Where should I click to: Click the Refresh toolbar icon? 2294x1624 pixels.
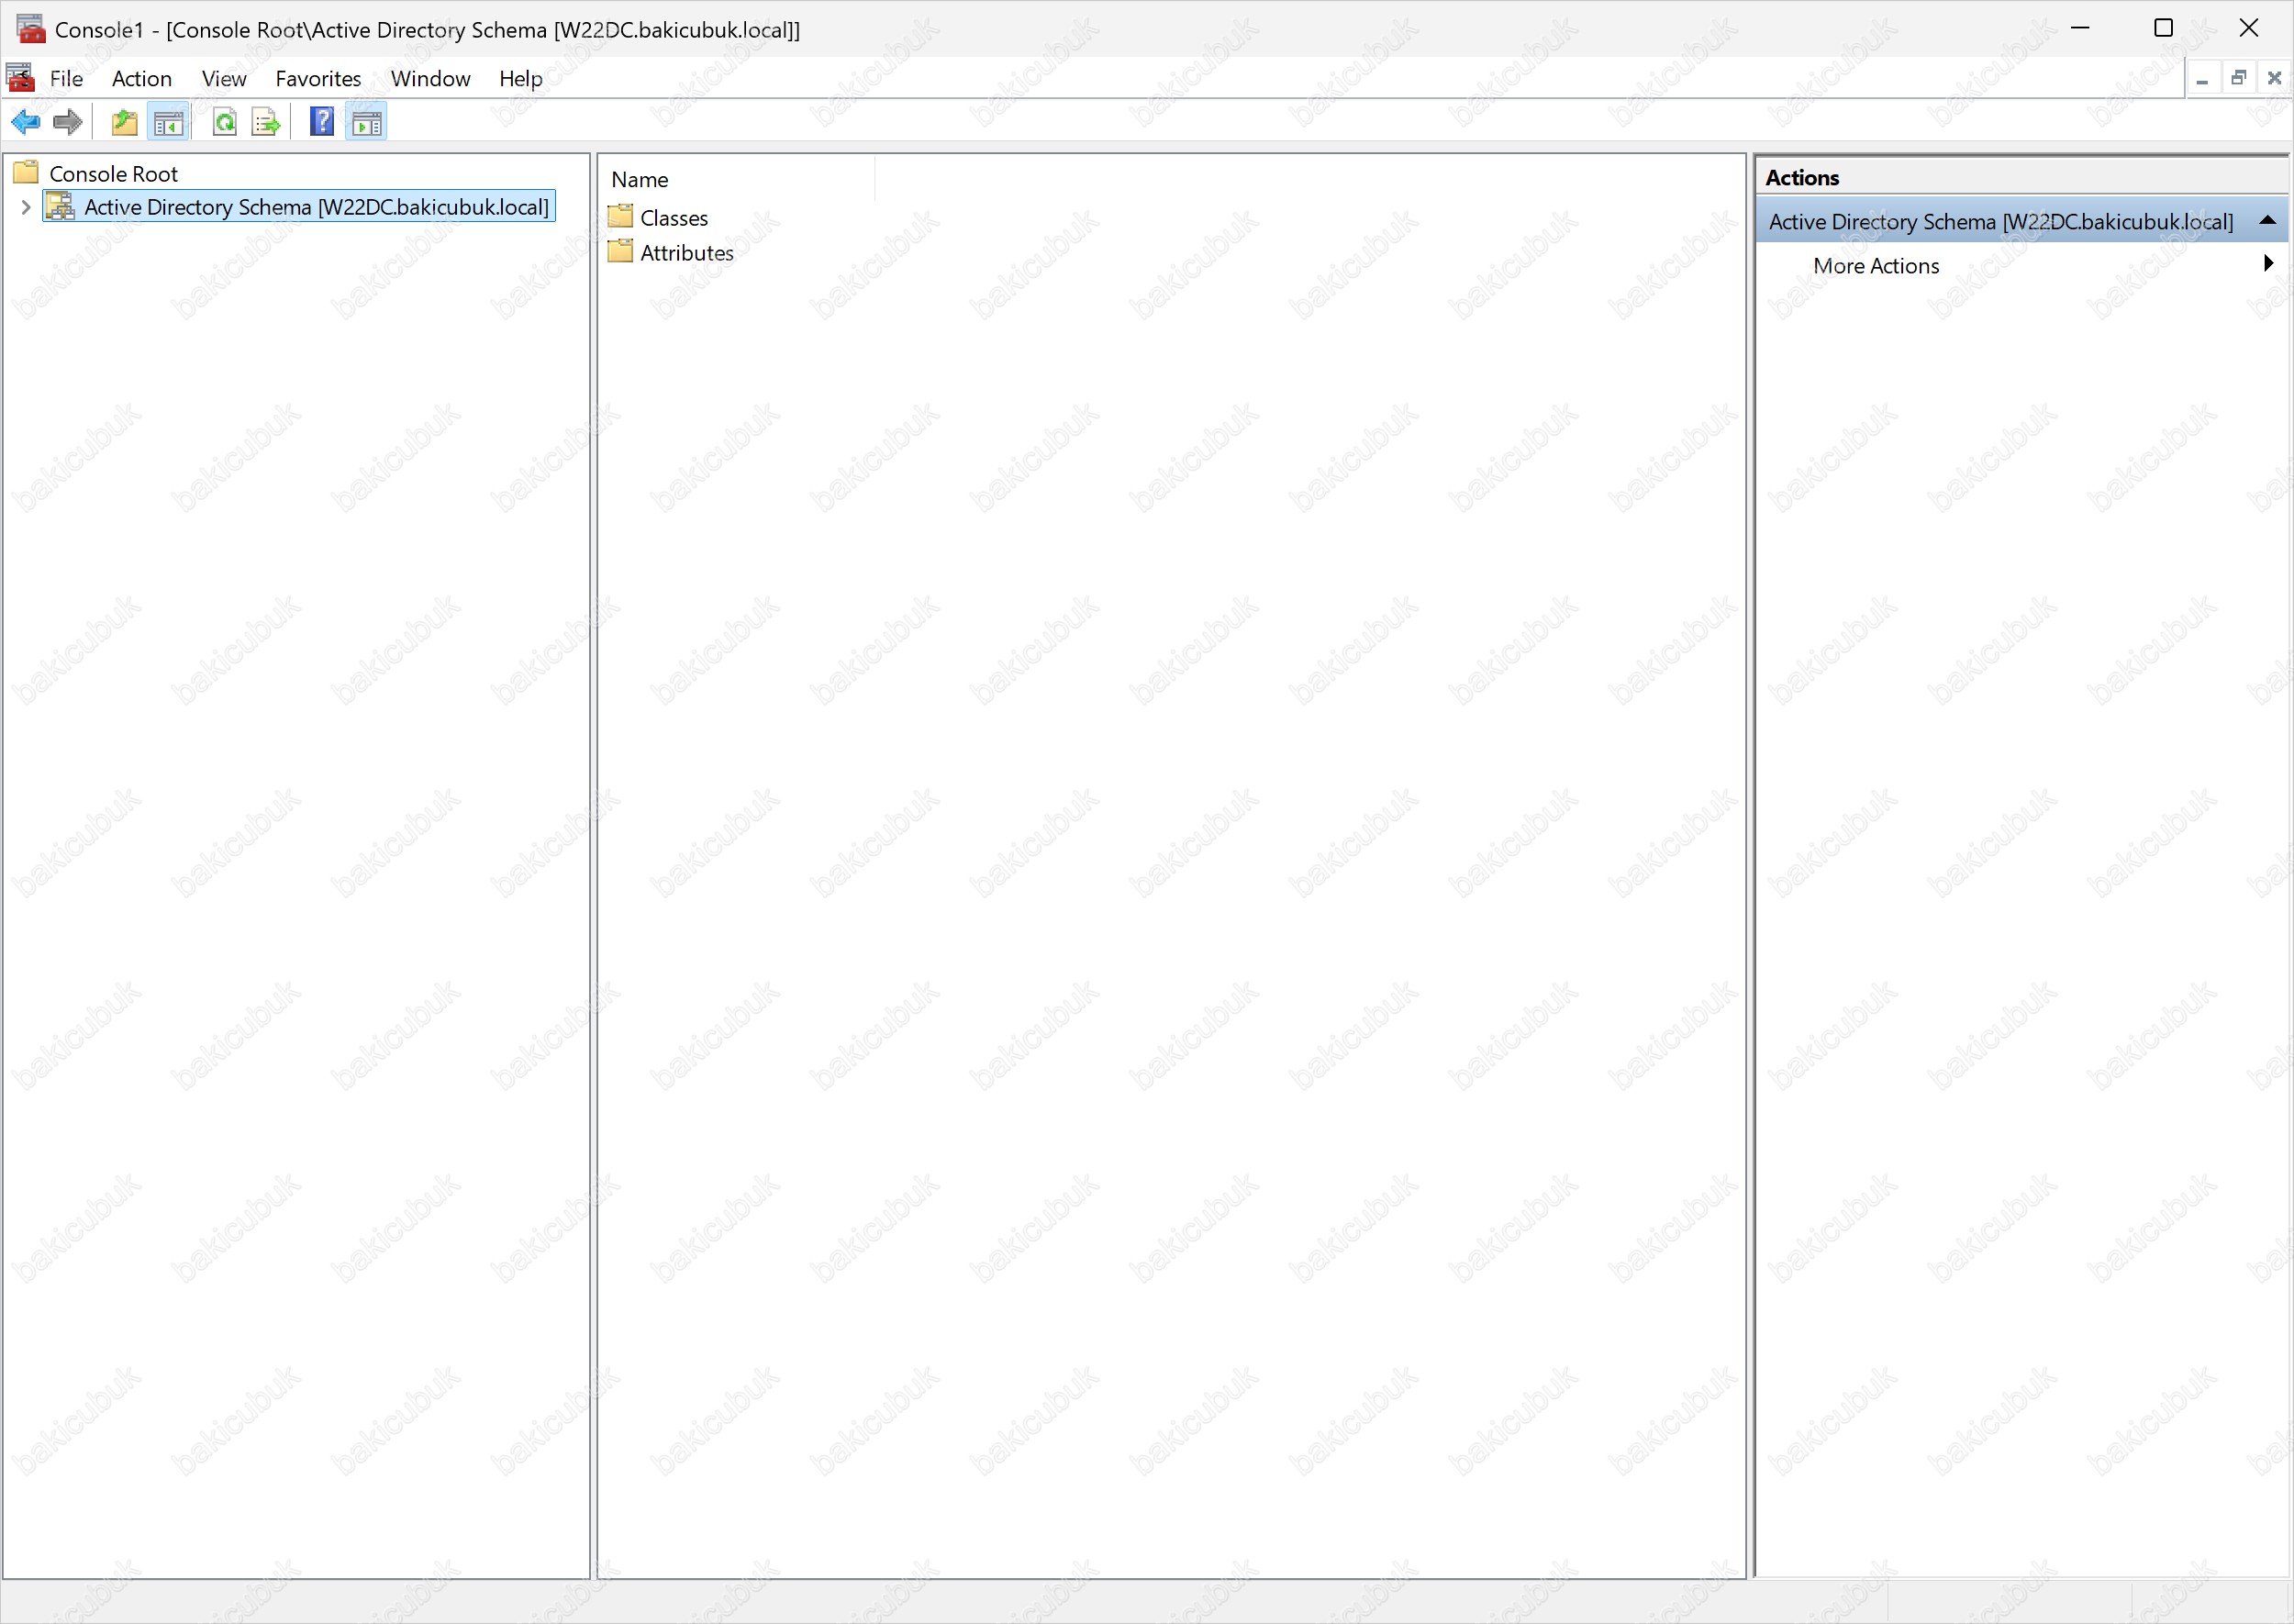click(225, 123)
